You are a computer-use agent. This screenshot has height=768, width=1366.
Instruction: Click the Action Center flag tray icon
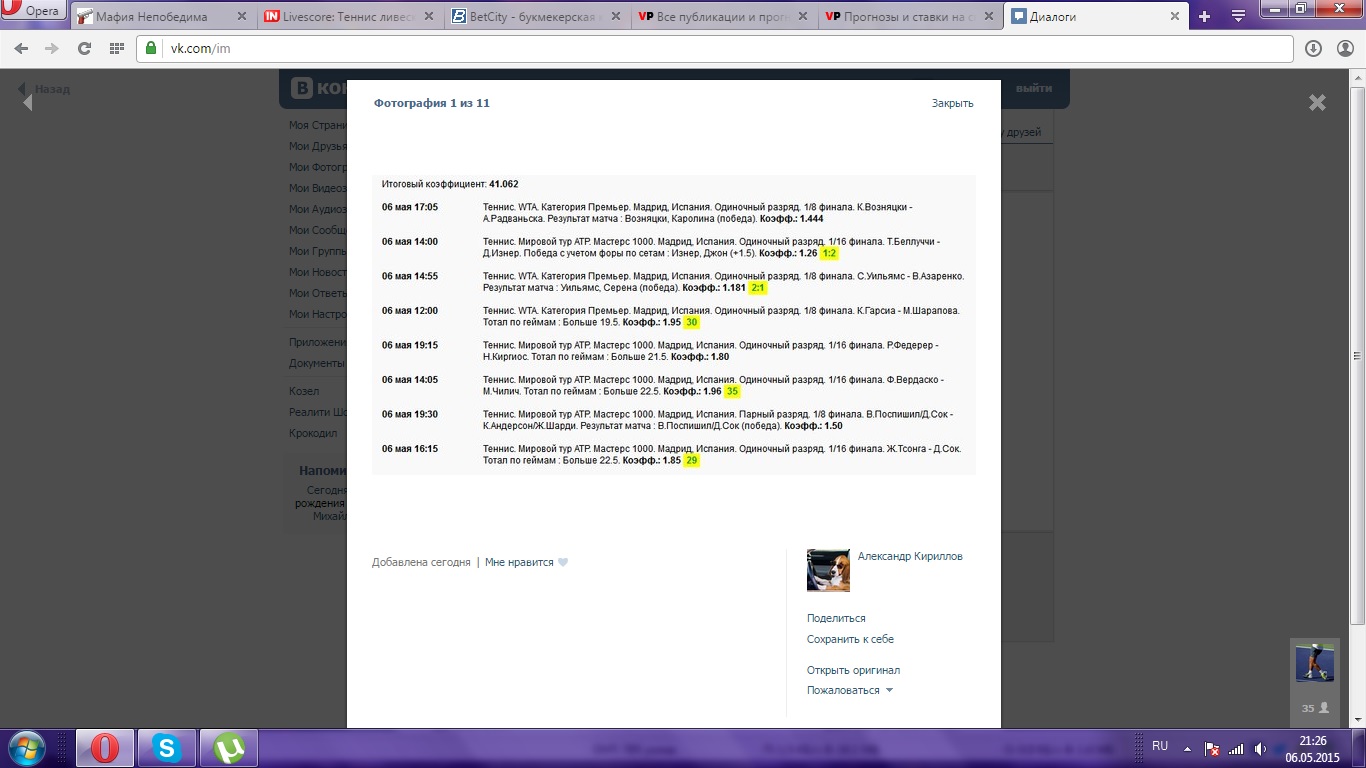click(1212, 748)
